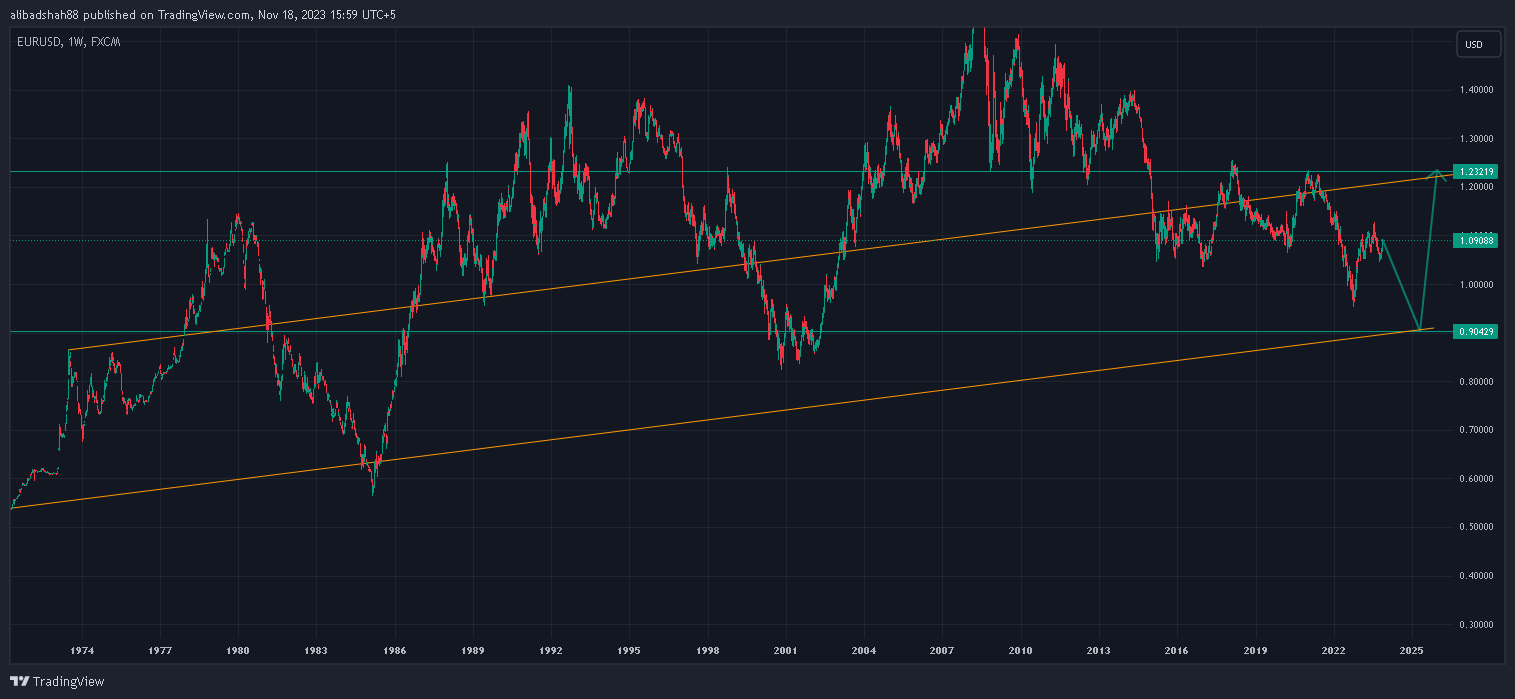Click the 1.40000 price axis label
1515x699 pixels.
tap(1477, 90)
